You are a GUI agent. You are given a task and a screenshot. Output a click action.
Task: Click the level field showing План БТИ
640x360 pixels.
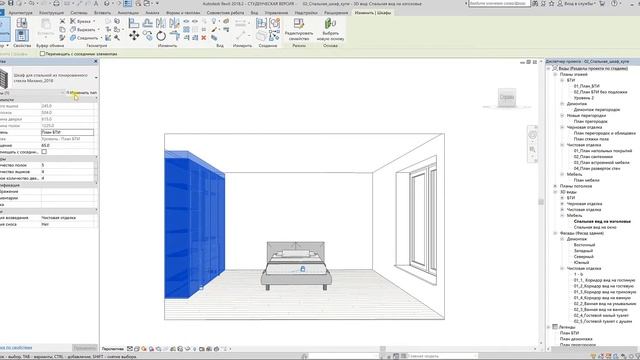click(x=67, y=132)
